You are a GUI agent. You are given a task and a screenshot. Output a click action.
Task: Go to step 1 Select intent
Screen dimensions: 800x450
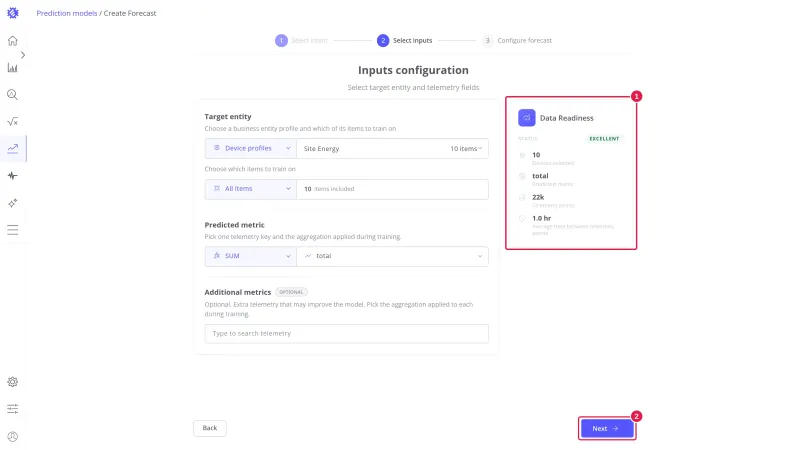tap(302, 41)
